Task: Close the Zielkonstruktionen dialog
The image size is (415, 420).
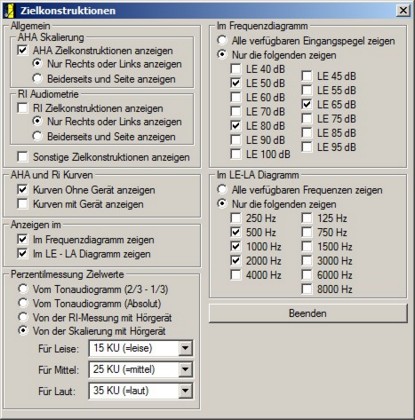Action: coord(403,10)
